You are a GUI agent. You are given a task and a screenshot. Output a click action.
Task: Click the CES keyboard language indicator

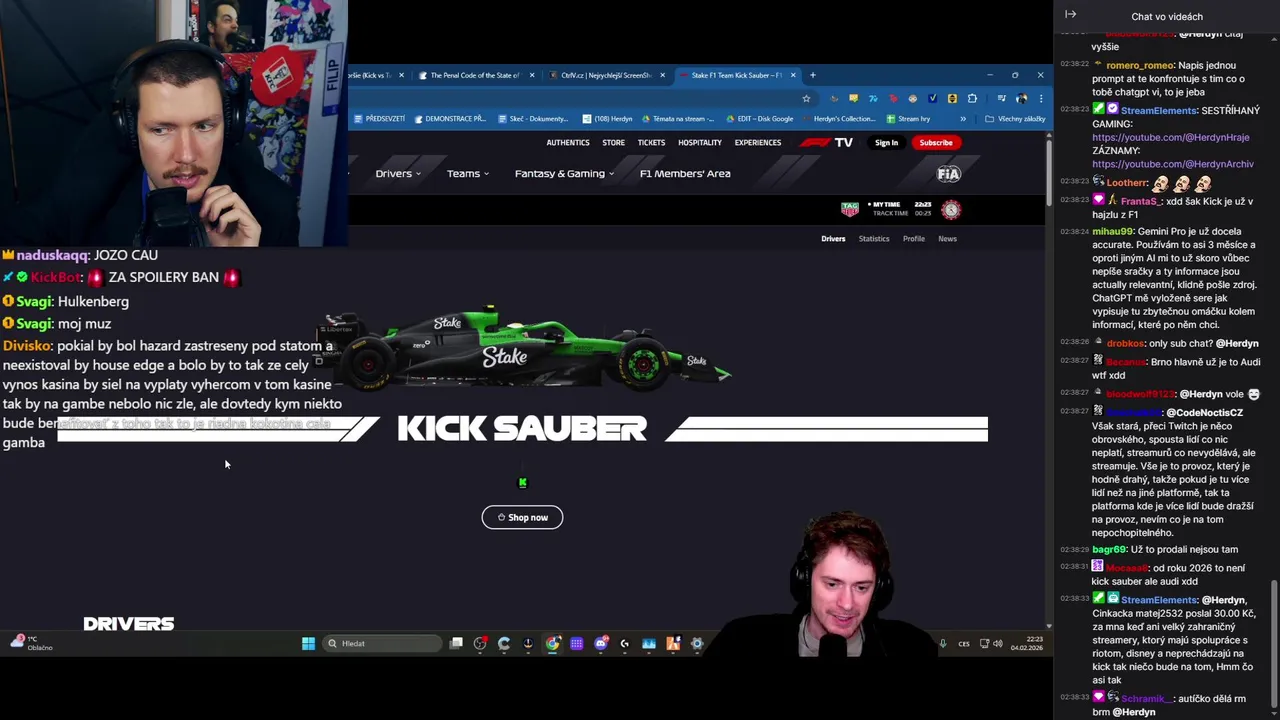click(x=964, y=643)
